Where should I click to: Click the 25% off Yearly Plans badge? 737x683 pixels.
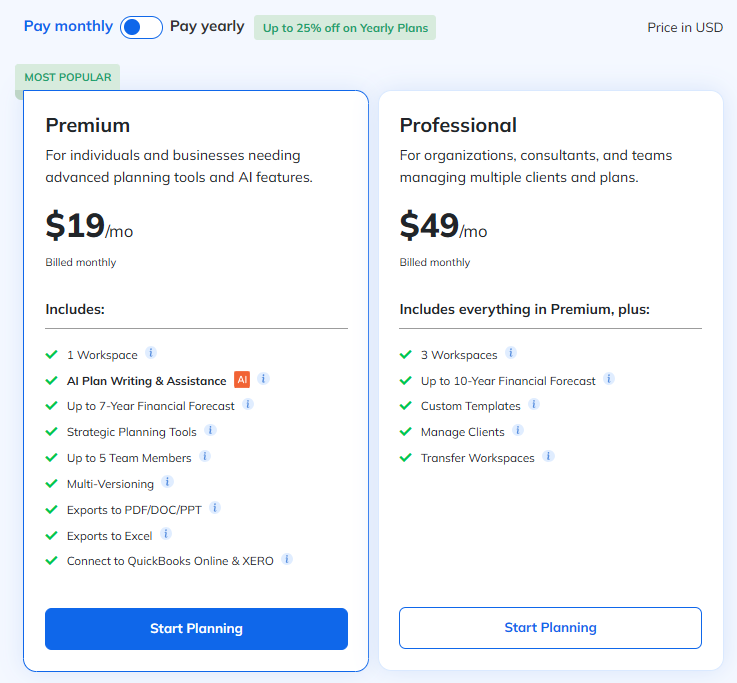click(345, 28)
